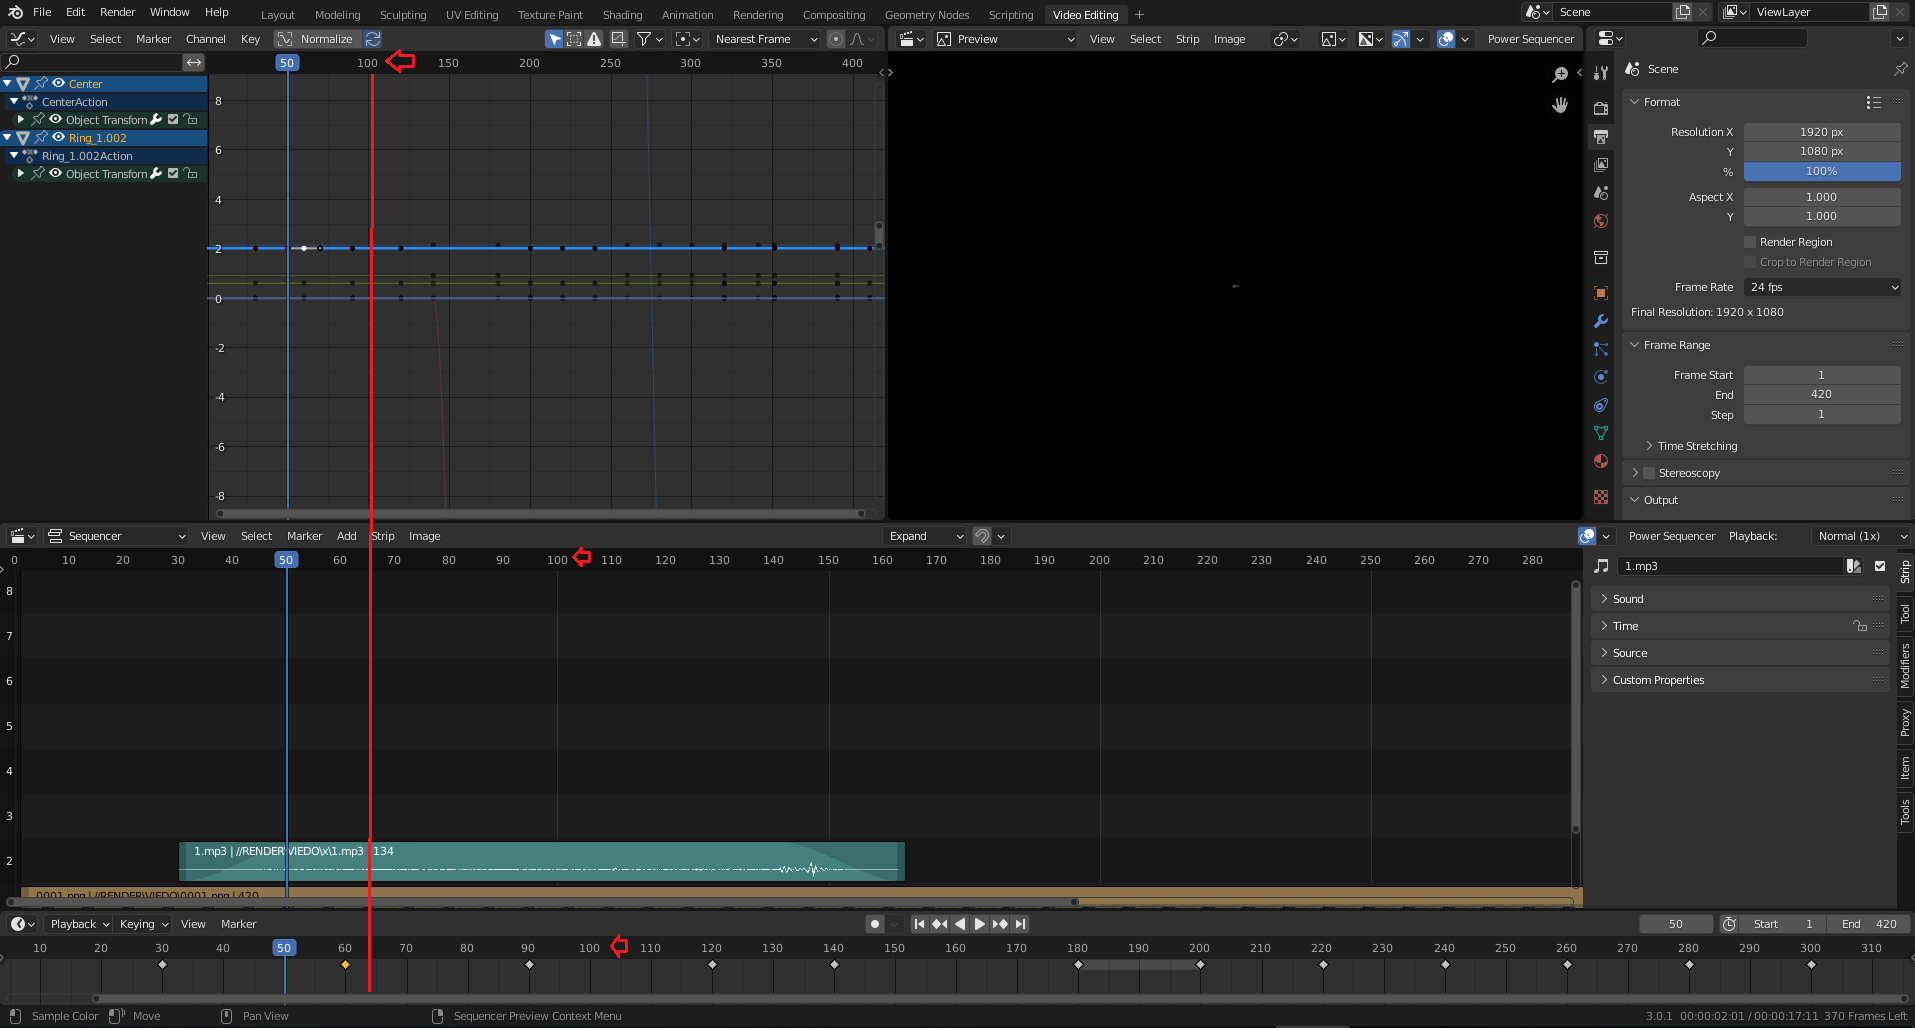Viewport: 1915px width, 1030px height.
Task: Click the preview zoom magnifier icon
Action: (1560, 75)
